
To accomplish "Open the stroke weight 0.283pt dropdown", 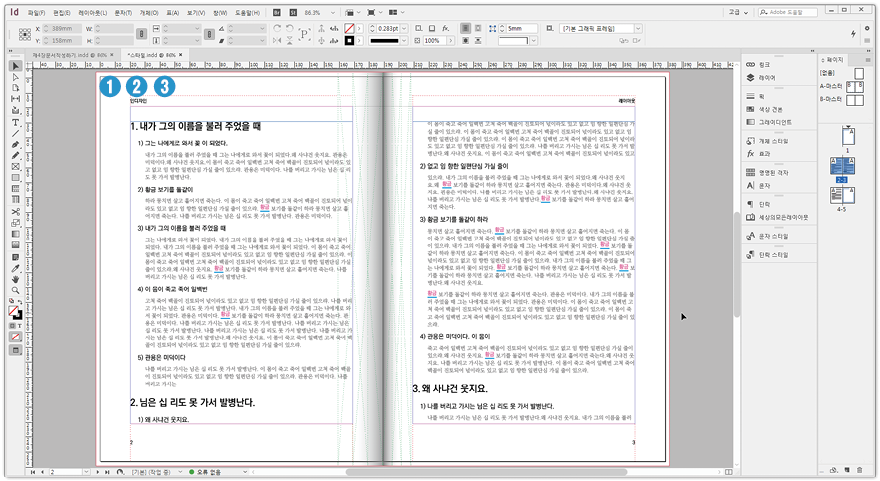I will click(x=404, y=28).
